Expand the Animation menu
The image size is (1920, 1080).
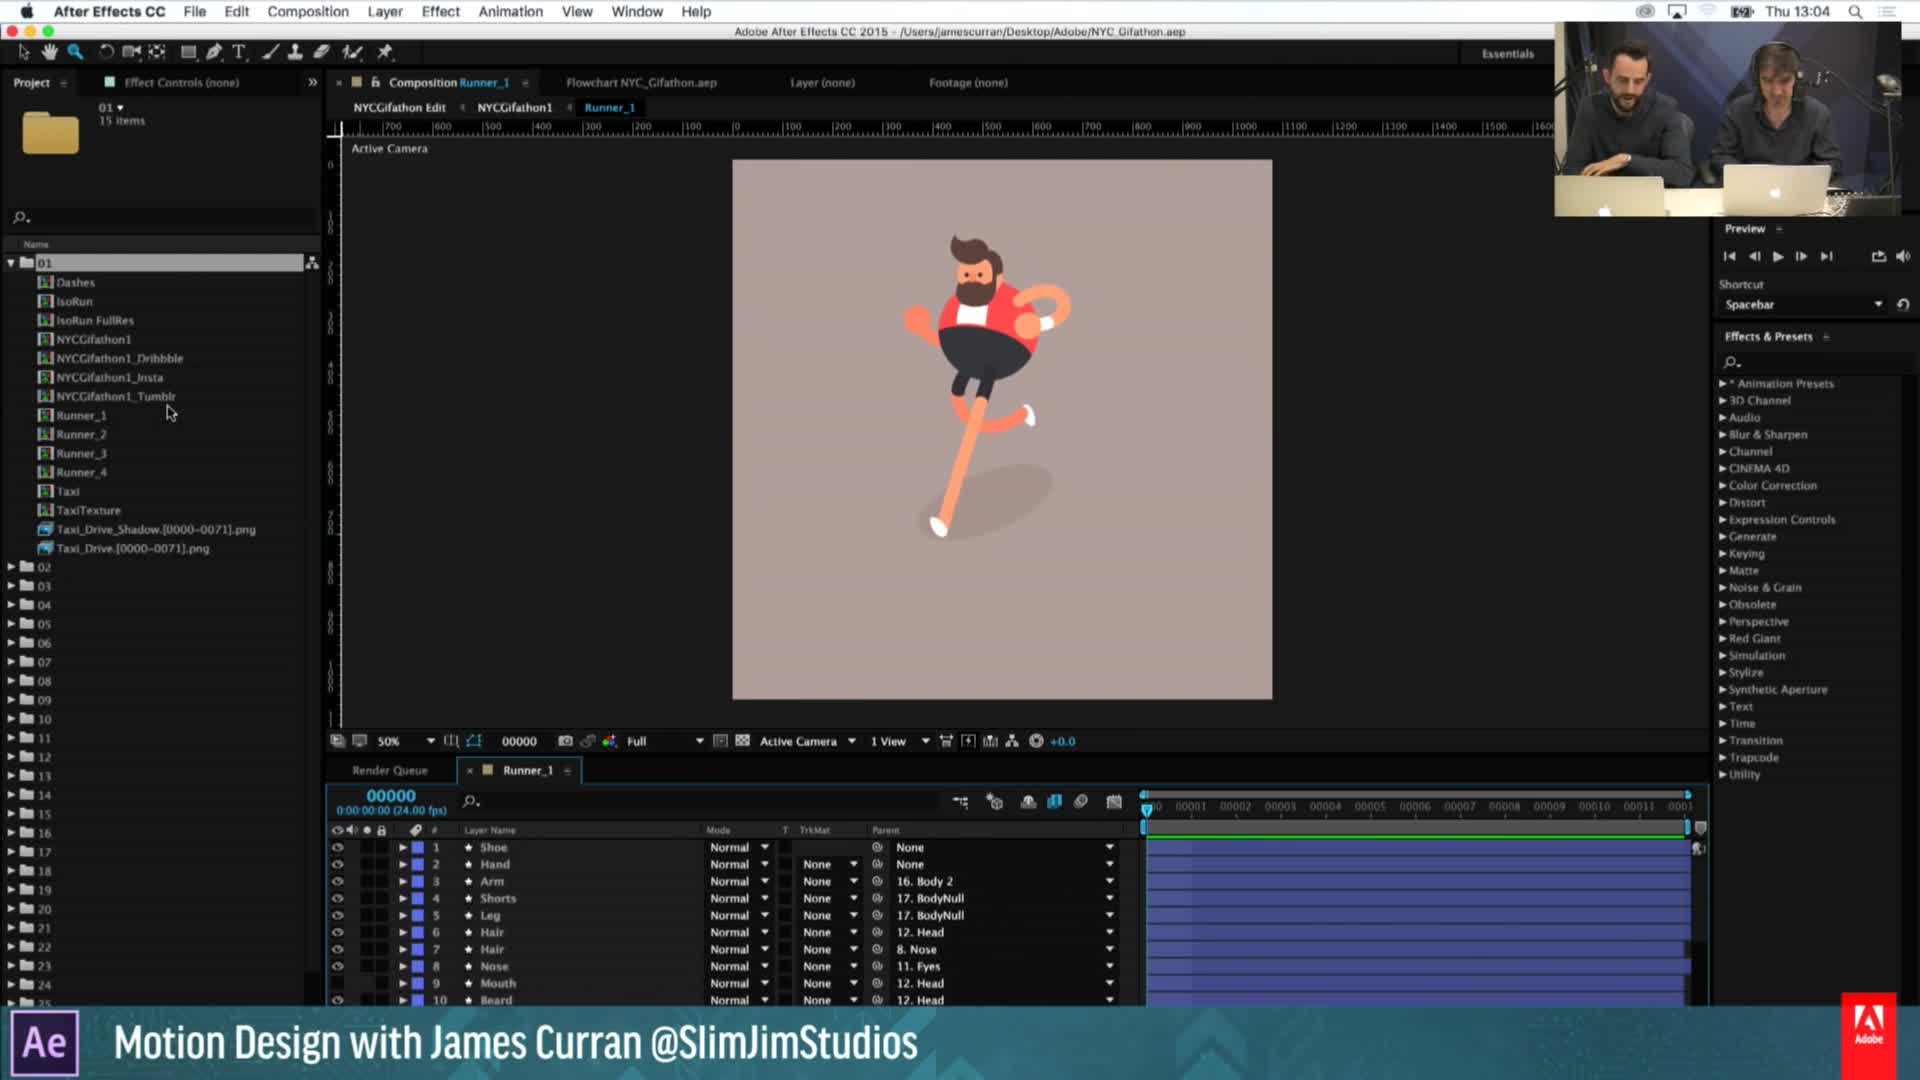[x=509, y=12]
